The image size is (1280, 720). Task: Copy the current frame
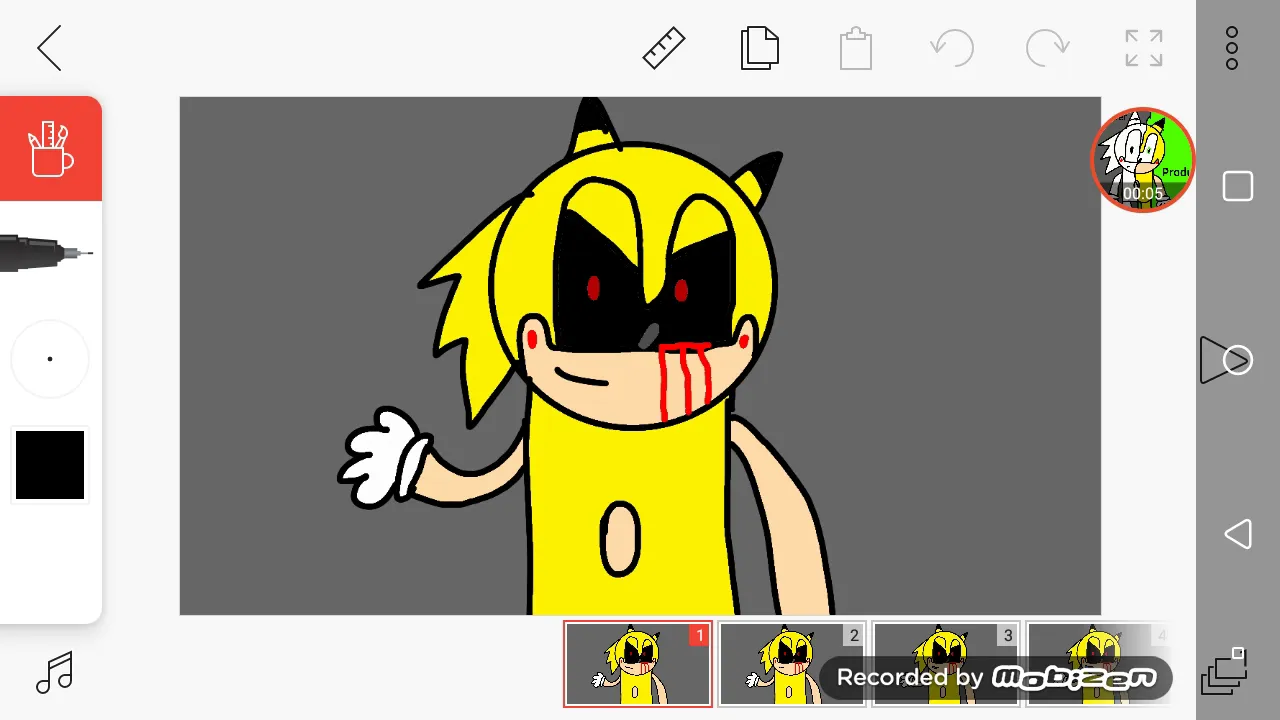click(x=759, y=48)
